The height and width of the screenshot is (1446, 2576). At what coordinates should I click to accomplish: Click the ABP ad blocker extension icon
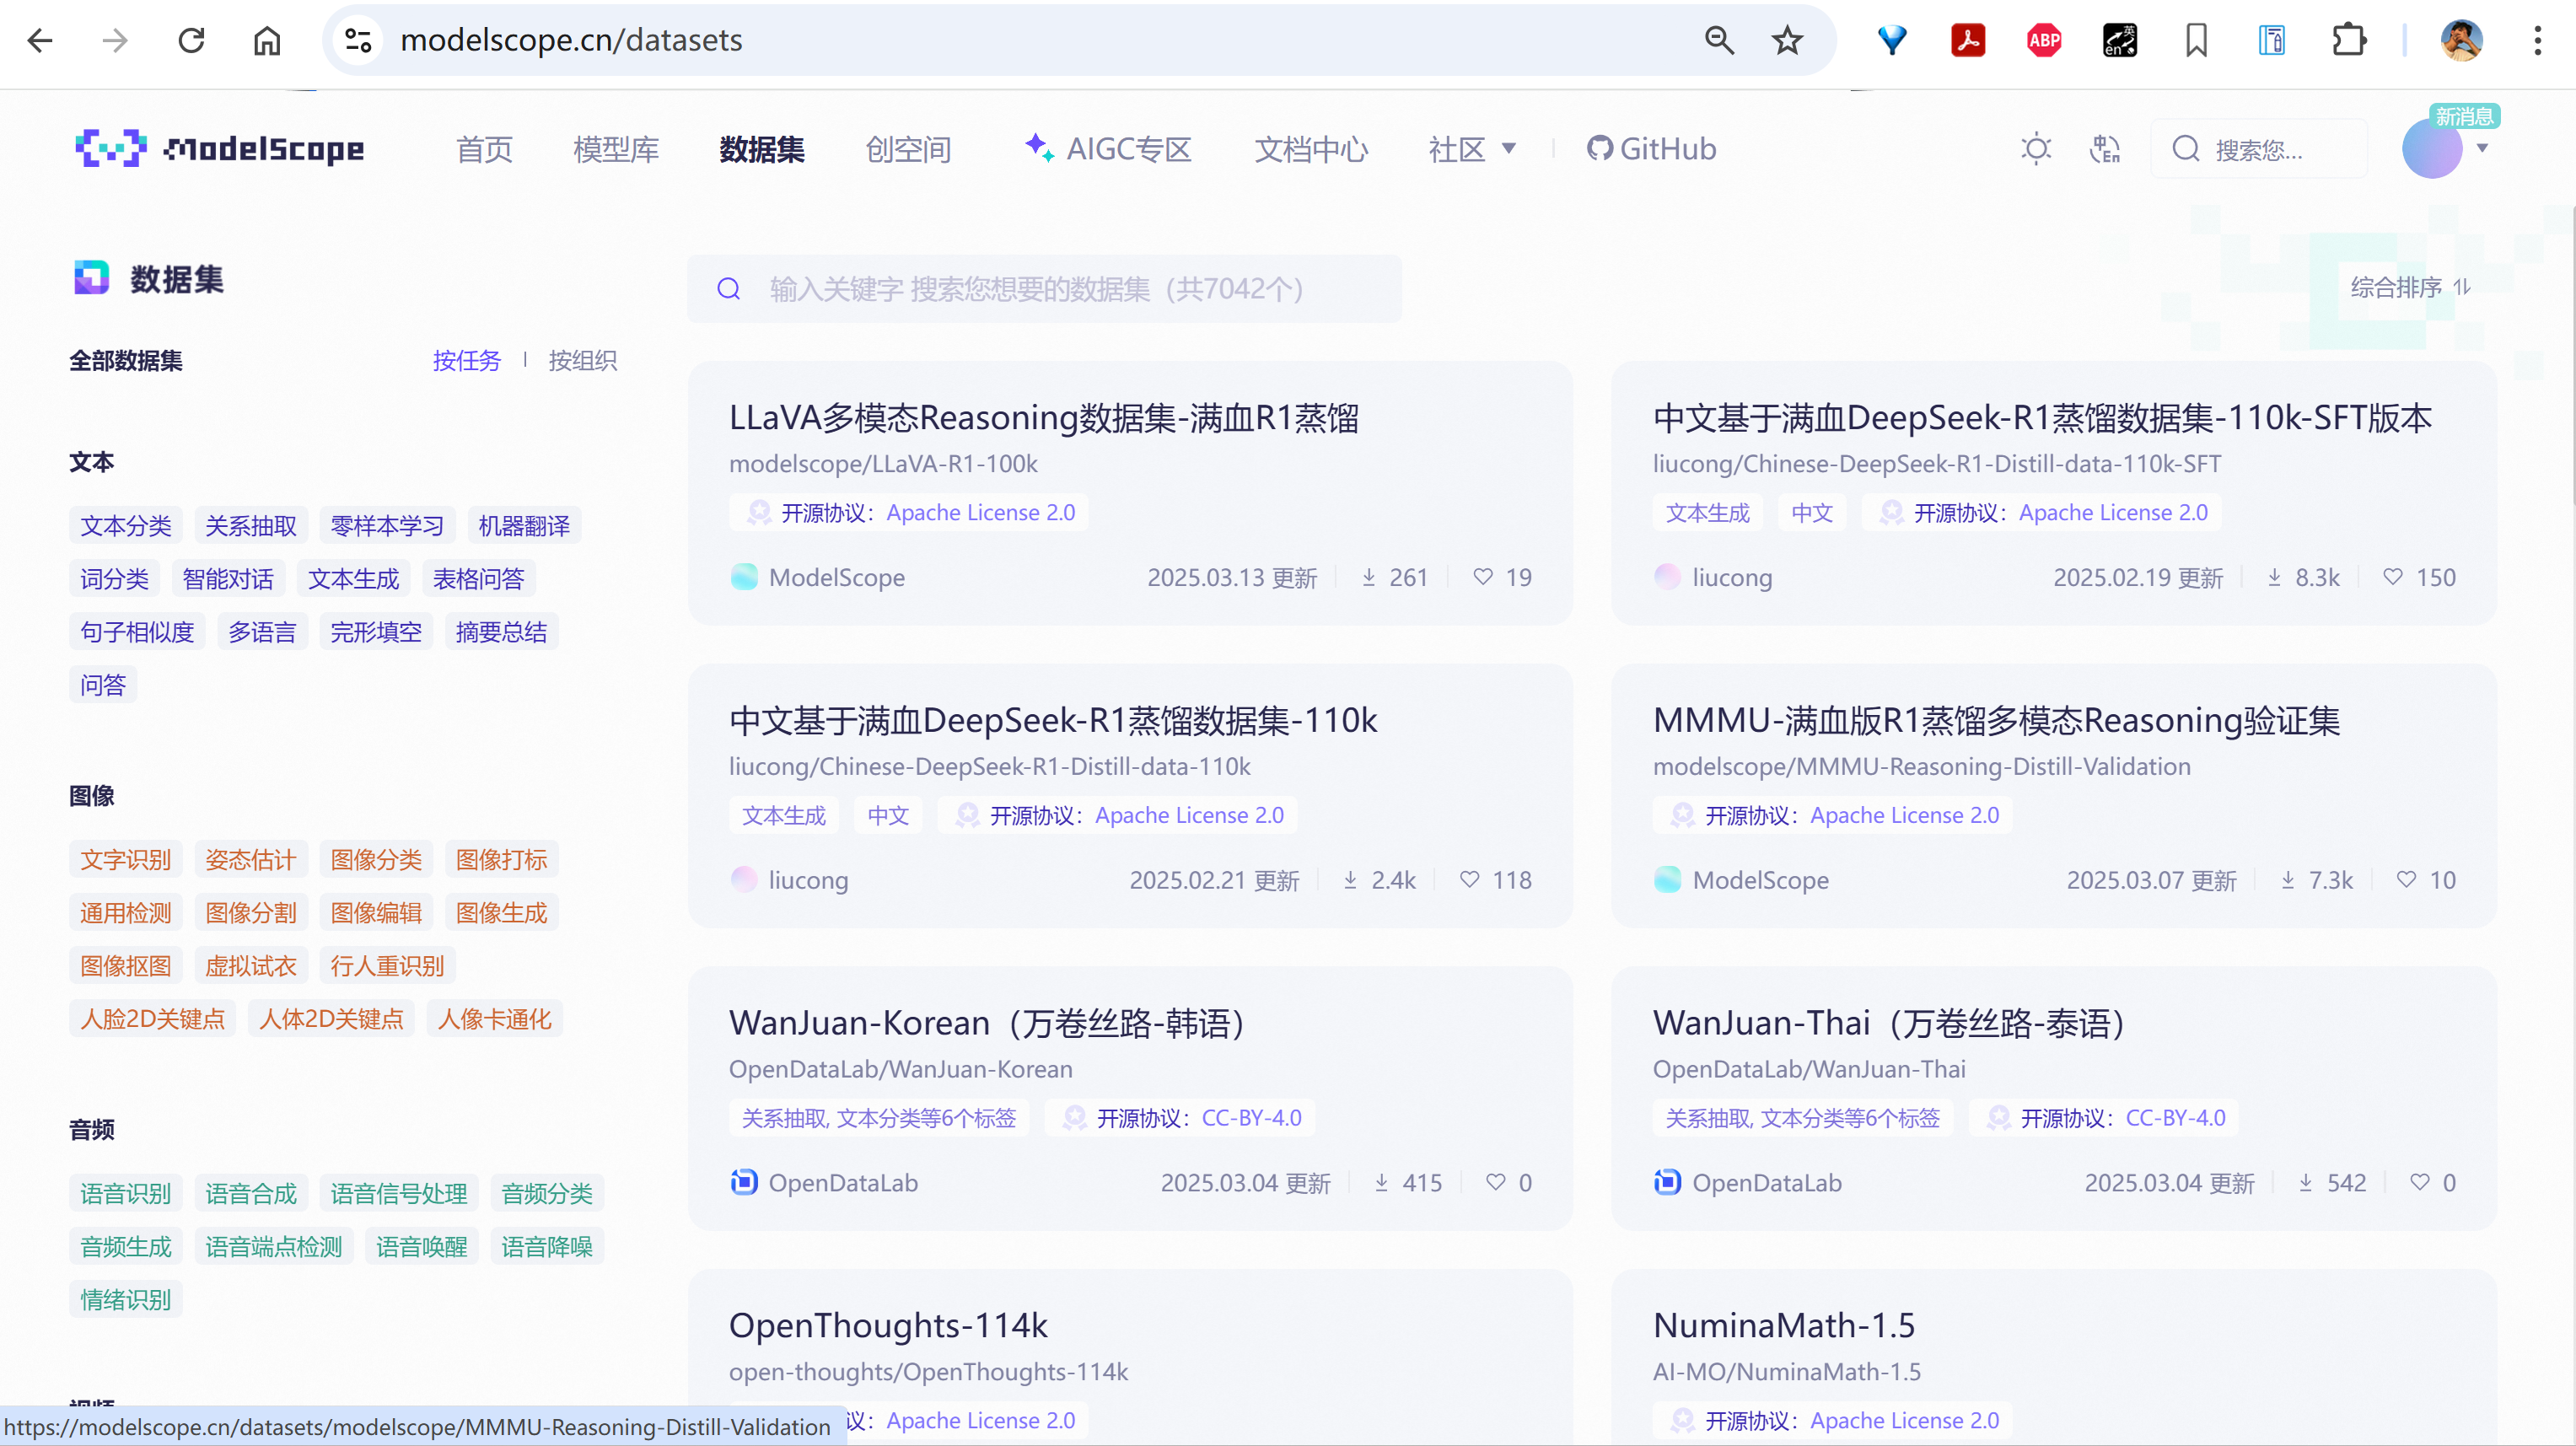(x=2044, y=41)
